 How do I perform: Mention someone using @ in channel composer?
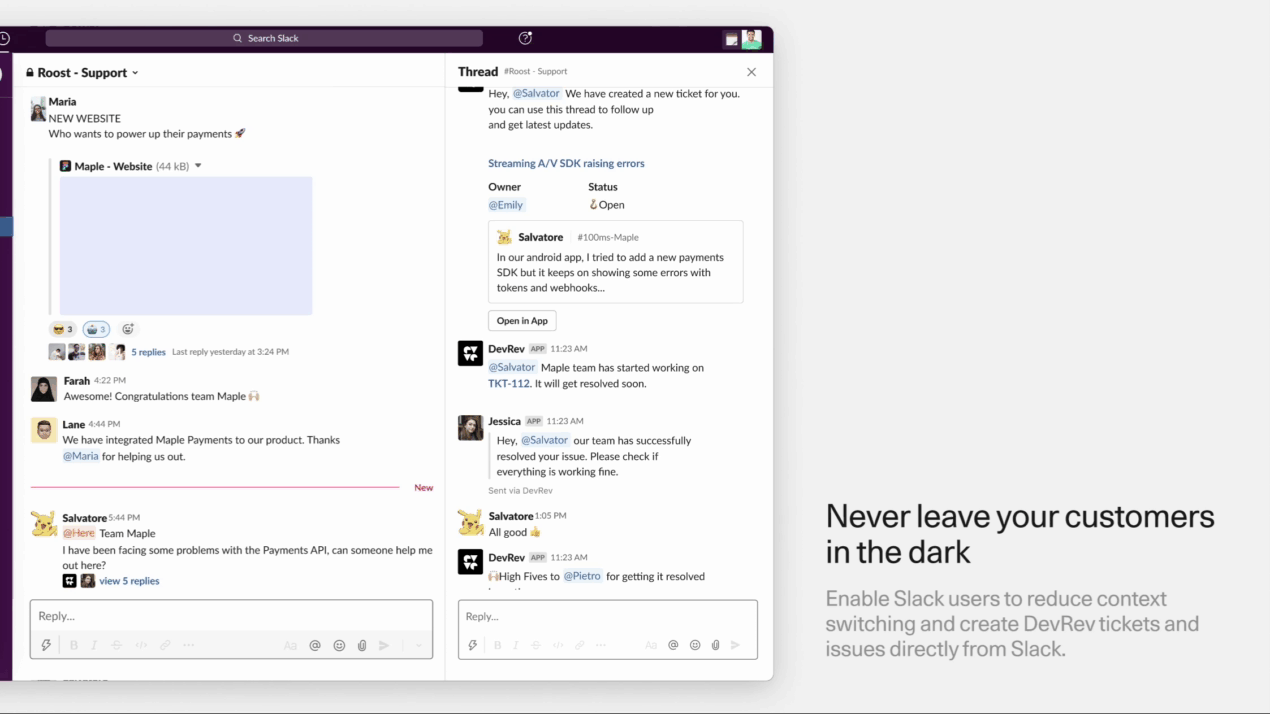point(315,646)
